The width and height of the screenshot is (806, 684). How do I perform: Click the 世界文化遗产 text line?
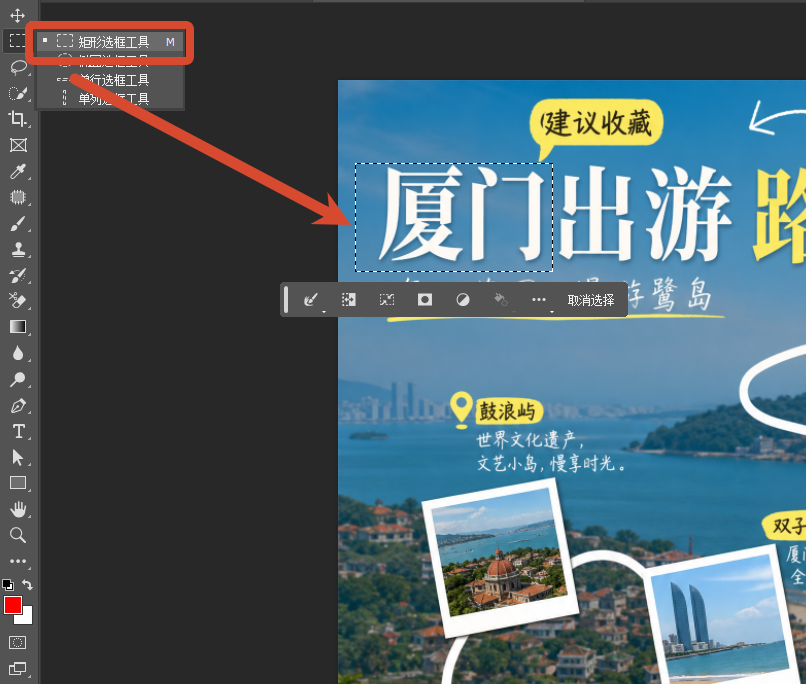pos(529,440)
